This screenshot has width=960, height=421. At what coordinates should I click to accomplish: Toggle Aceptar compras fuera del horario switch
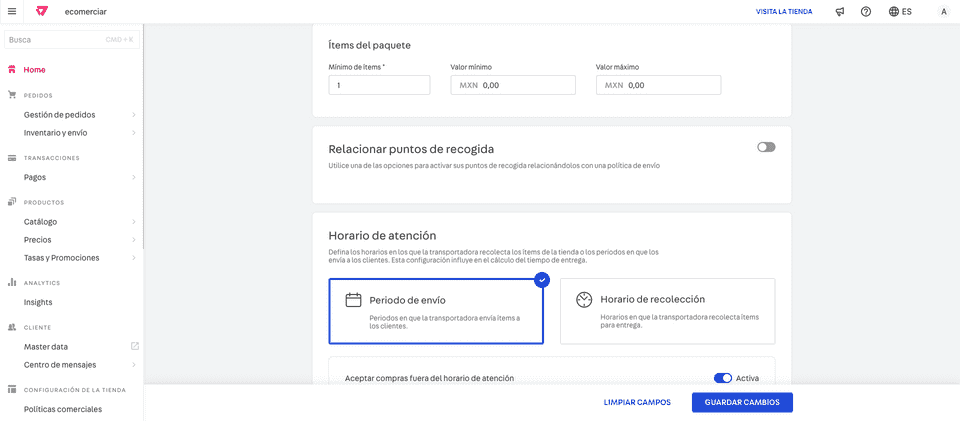tap(723, 378)
